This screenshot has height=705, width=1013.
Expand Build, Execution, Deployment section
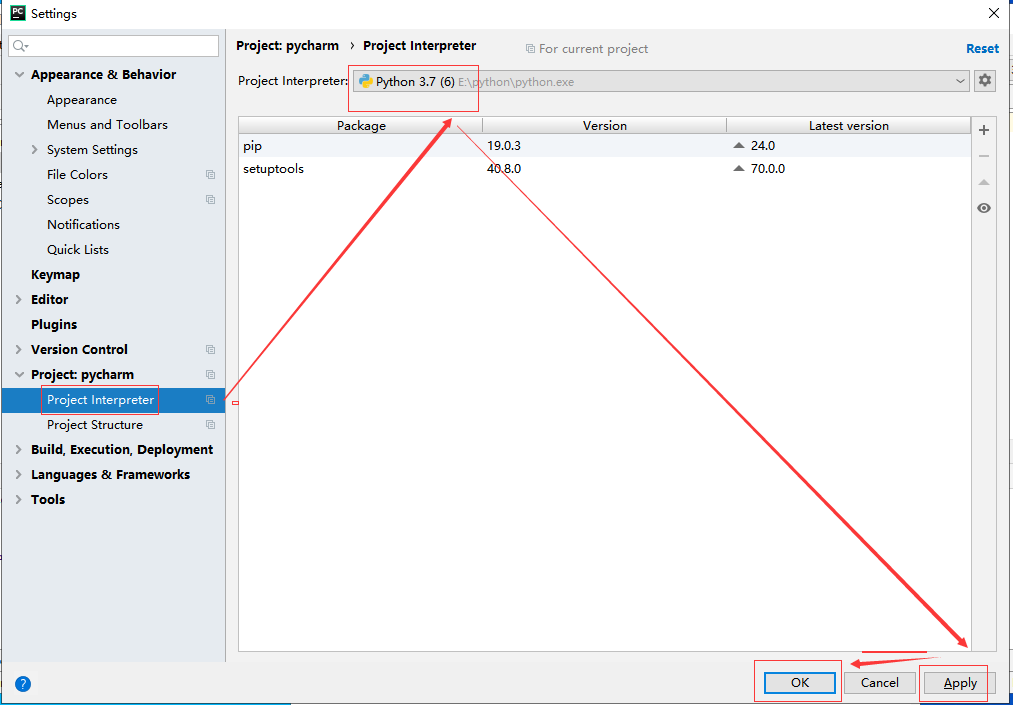pos(19,450)
